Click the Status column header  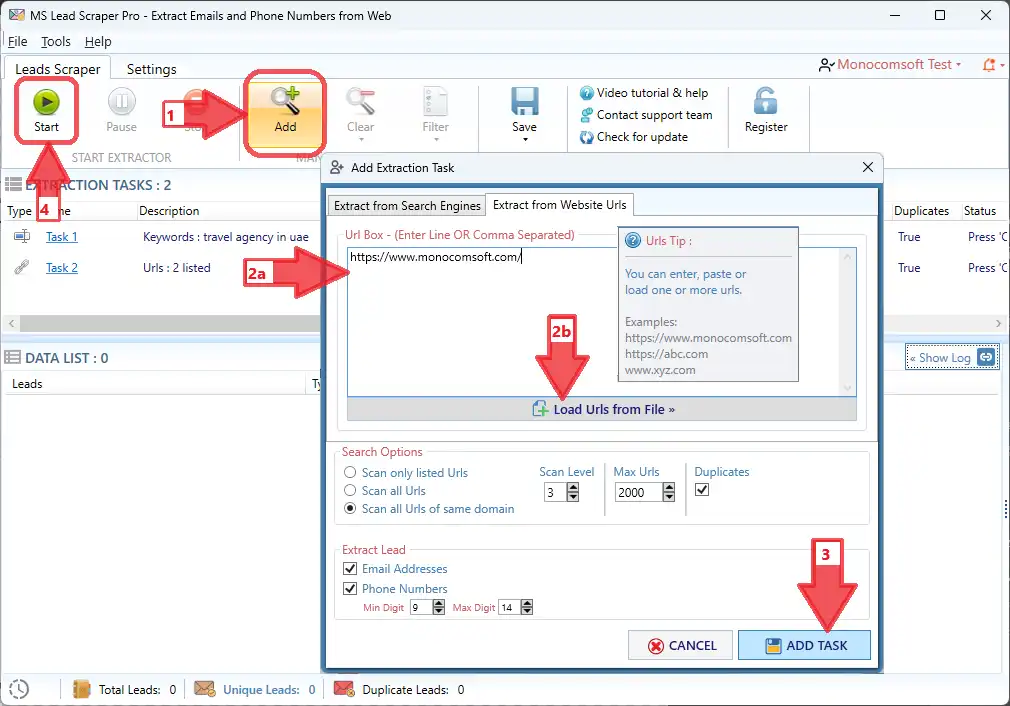tap(980, 211)
